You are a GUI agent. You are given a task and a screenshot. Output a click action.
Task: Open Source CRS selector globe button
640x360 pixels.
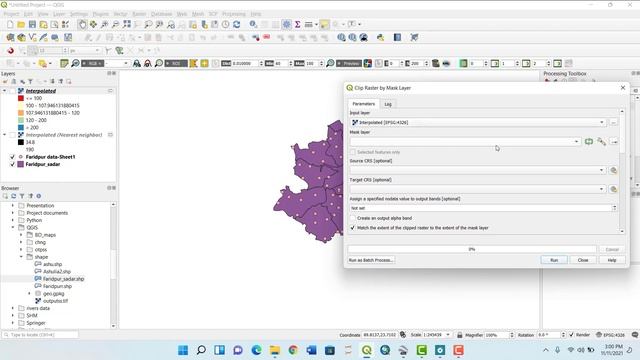(613, 170)
